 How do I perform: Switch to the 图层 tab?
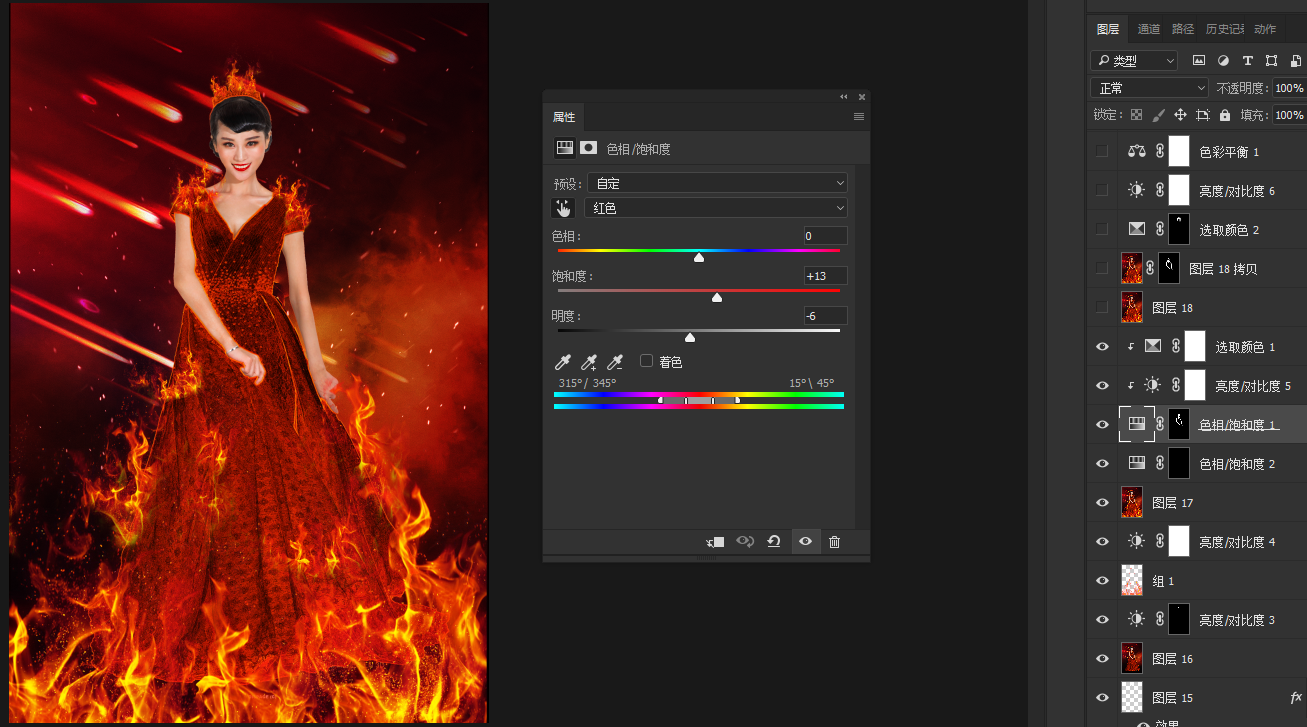[1108, 29]
